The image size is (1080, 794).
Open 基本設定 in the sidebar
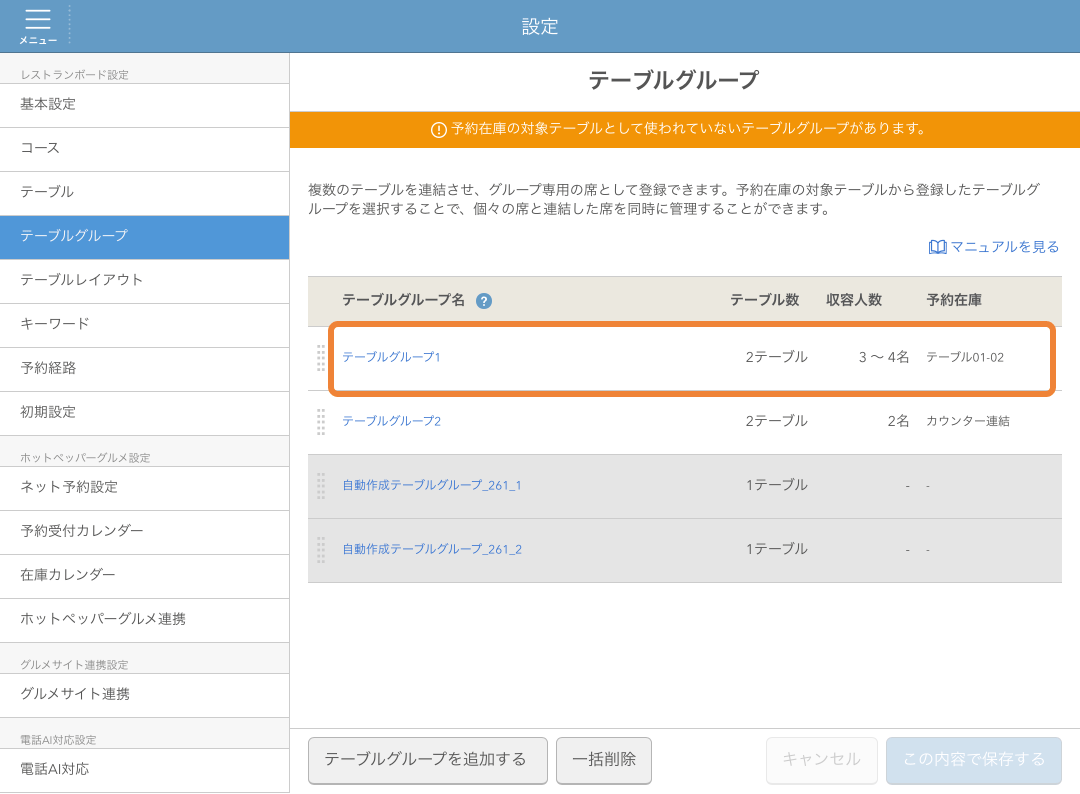pyautogui.click(x=43, y=105)
